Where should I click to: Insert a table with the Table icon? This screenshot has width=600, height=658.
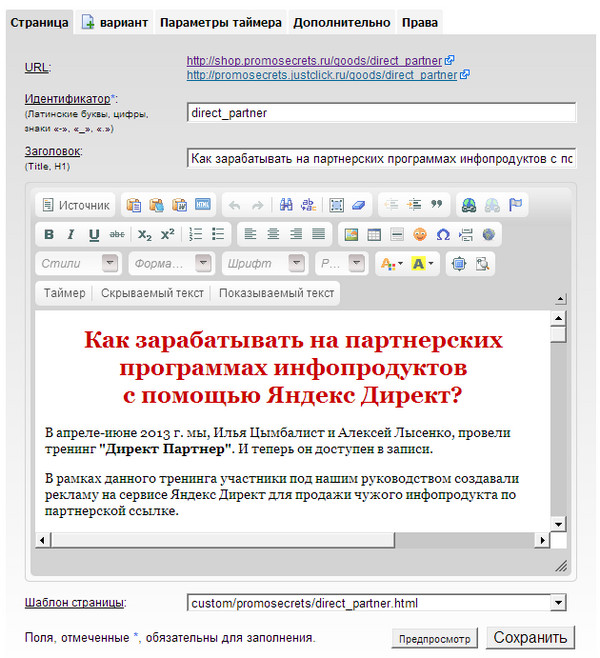(374, 234)
